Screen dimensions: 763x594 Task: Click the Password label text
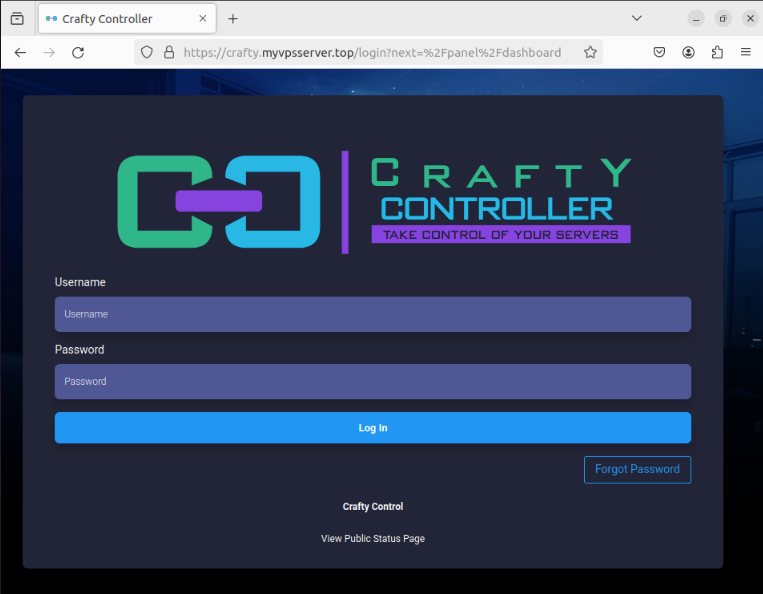pyautogui.click(x=79, y=350)
